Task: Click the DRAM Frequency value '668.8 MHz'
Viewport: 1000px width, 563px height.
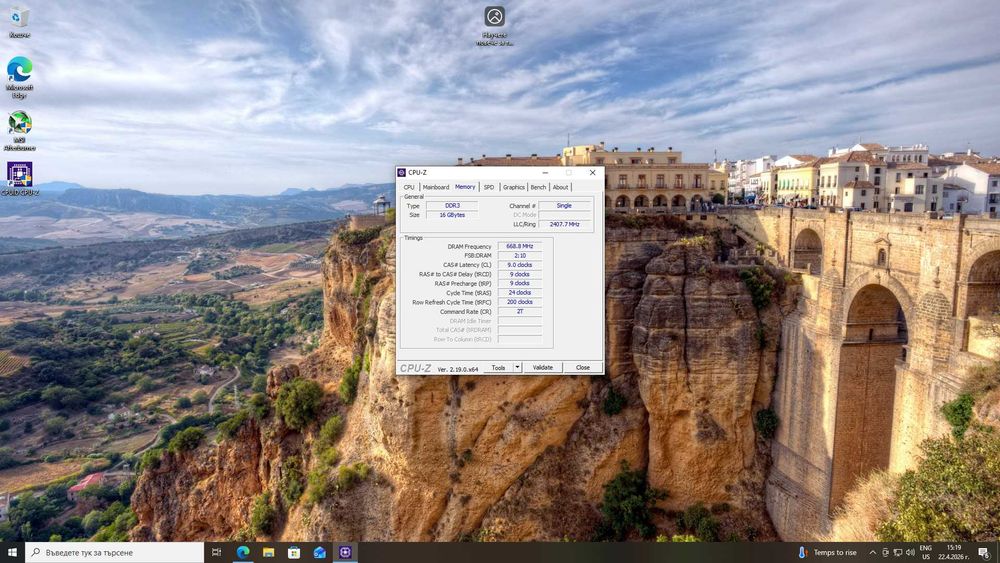Action: tap(520, 246)
